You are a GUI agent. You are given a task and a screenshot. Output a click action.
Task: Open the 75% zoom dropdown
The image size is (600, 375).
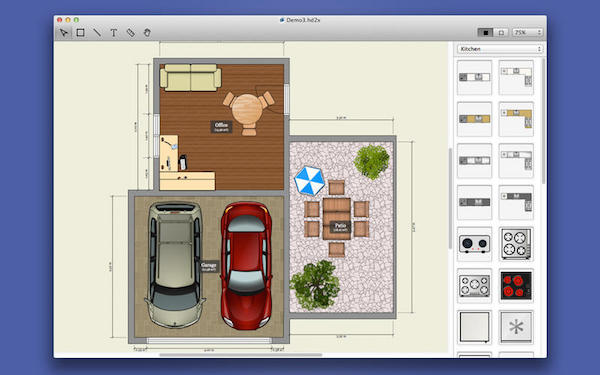pos(527,33)
